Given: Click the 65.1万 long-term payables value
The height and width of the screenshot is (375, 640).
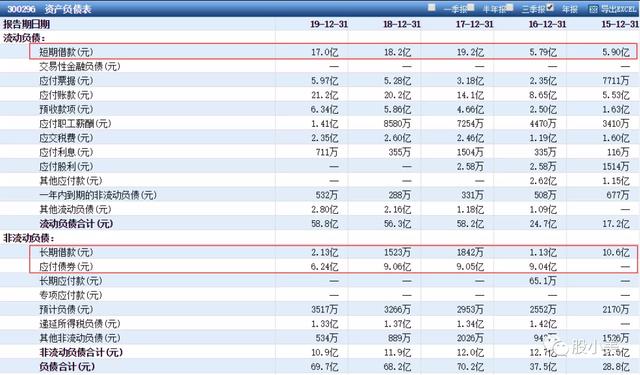Looking at the screenshot, I should pos(543,281).
